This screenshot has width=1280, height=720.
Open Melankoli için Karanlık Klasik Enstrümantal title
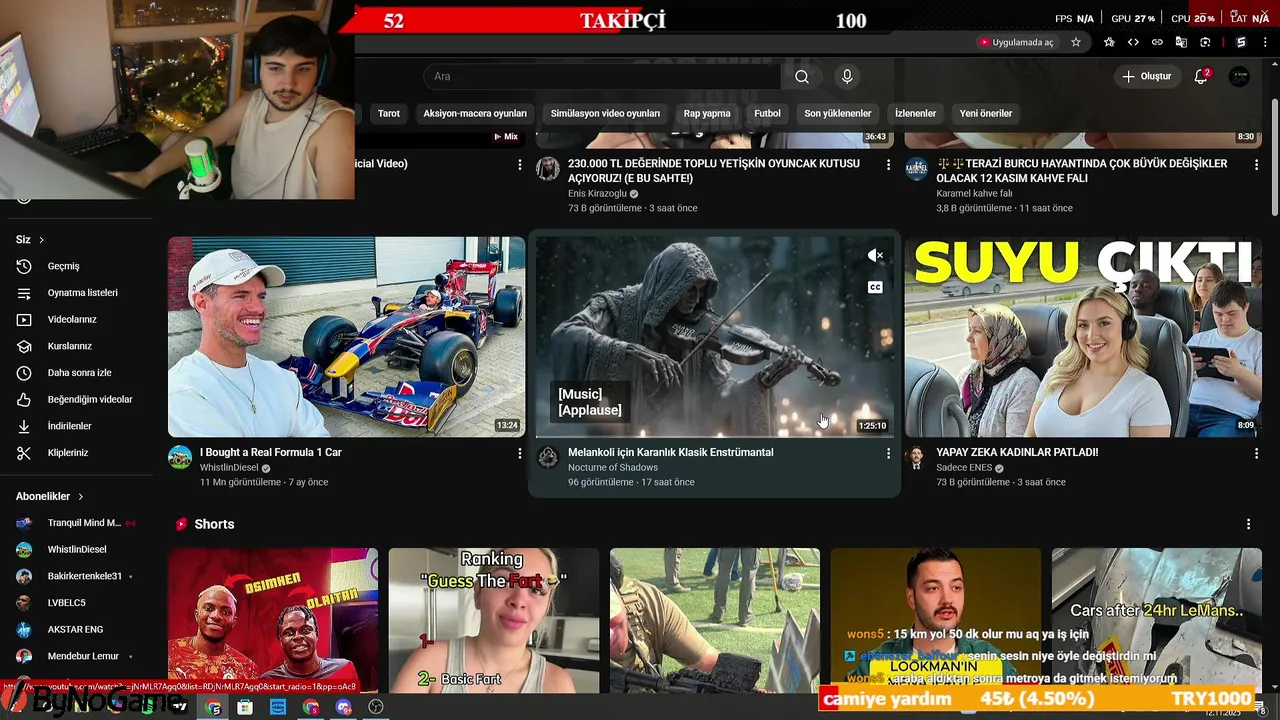671,452
